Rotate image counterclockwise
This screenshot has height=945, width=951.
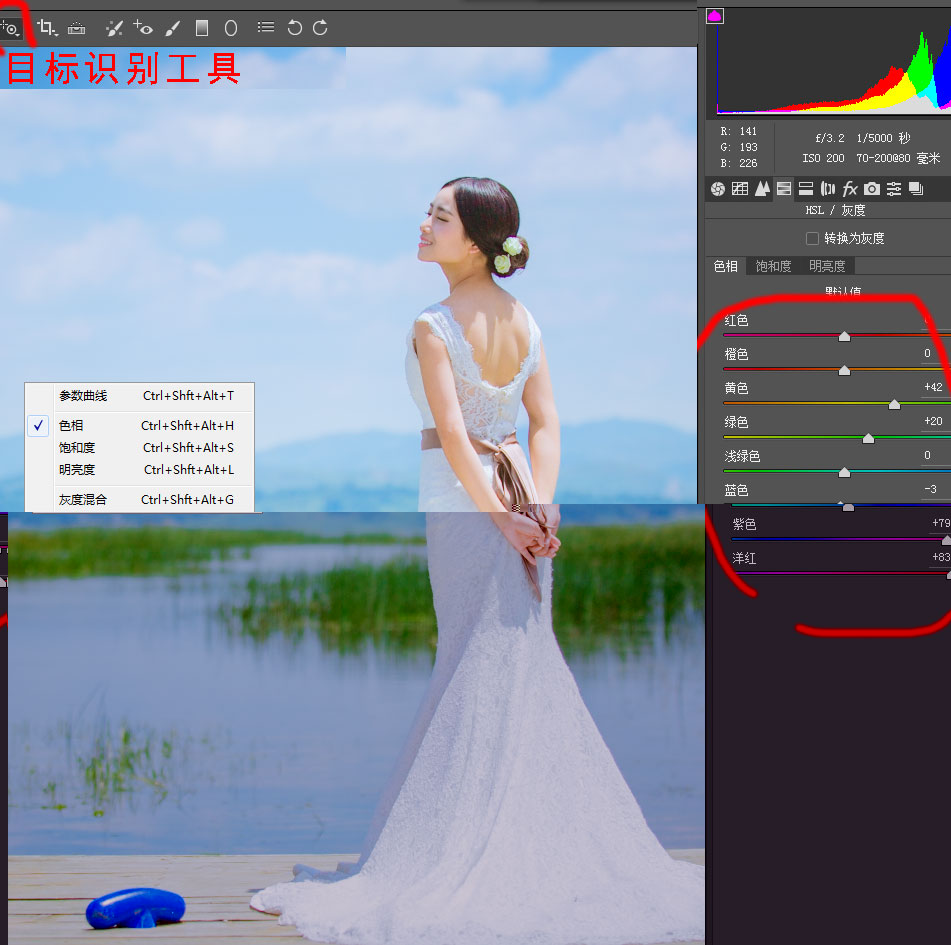(x=295, y=27)
